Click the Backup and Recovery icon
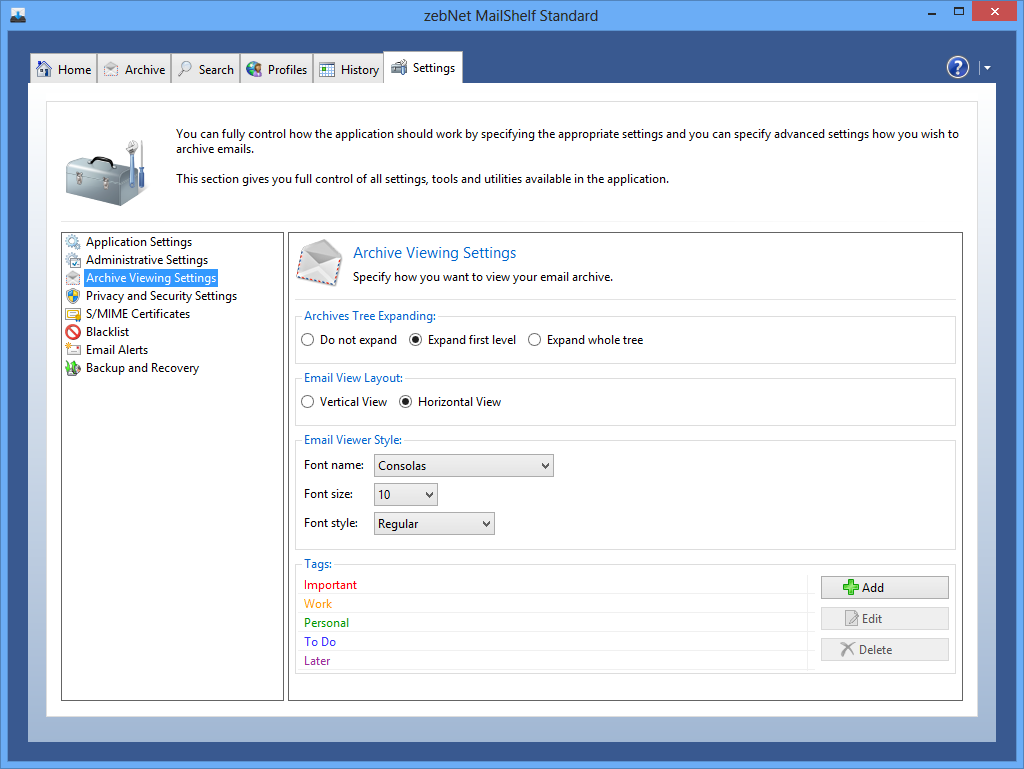The width and height of the screenshot is (1024, 769). tap(73, 368)
